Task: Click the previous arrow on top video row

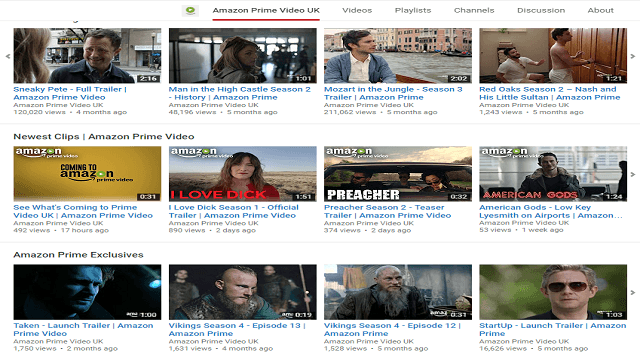Action: [7, 56]
